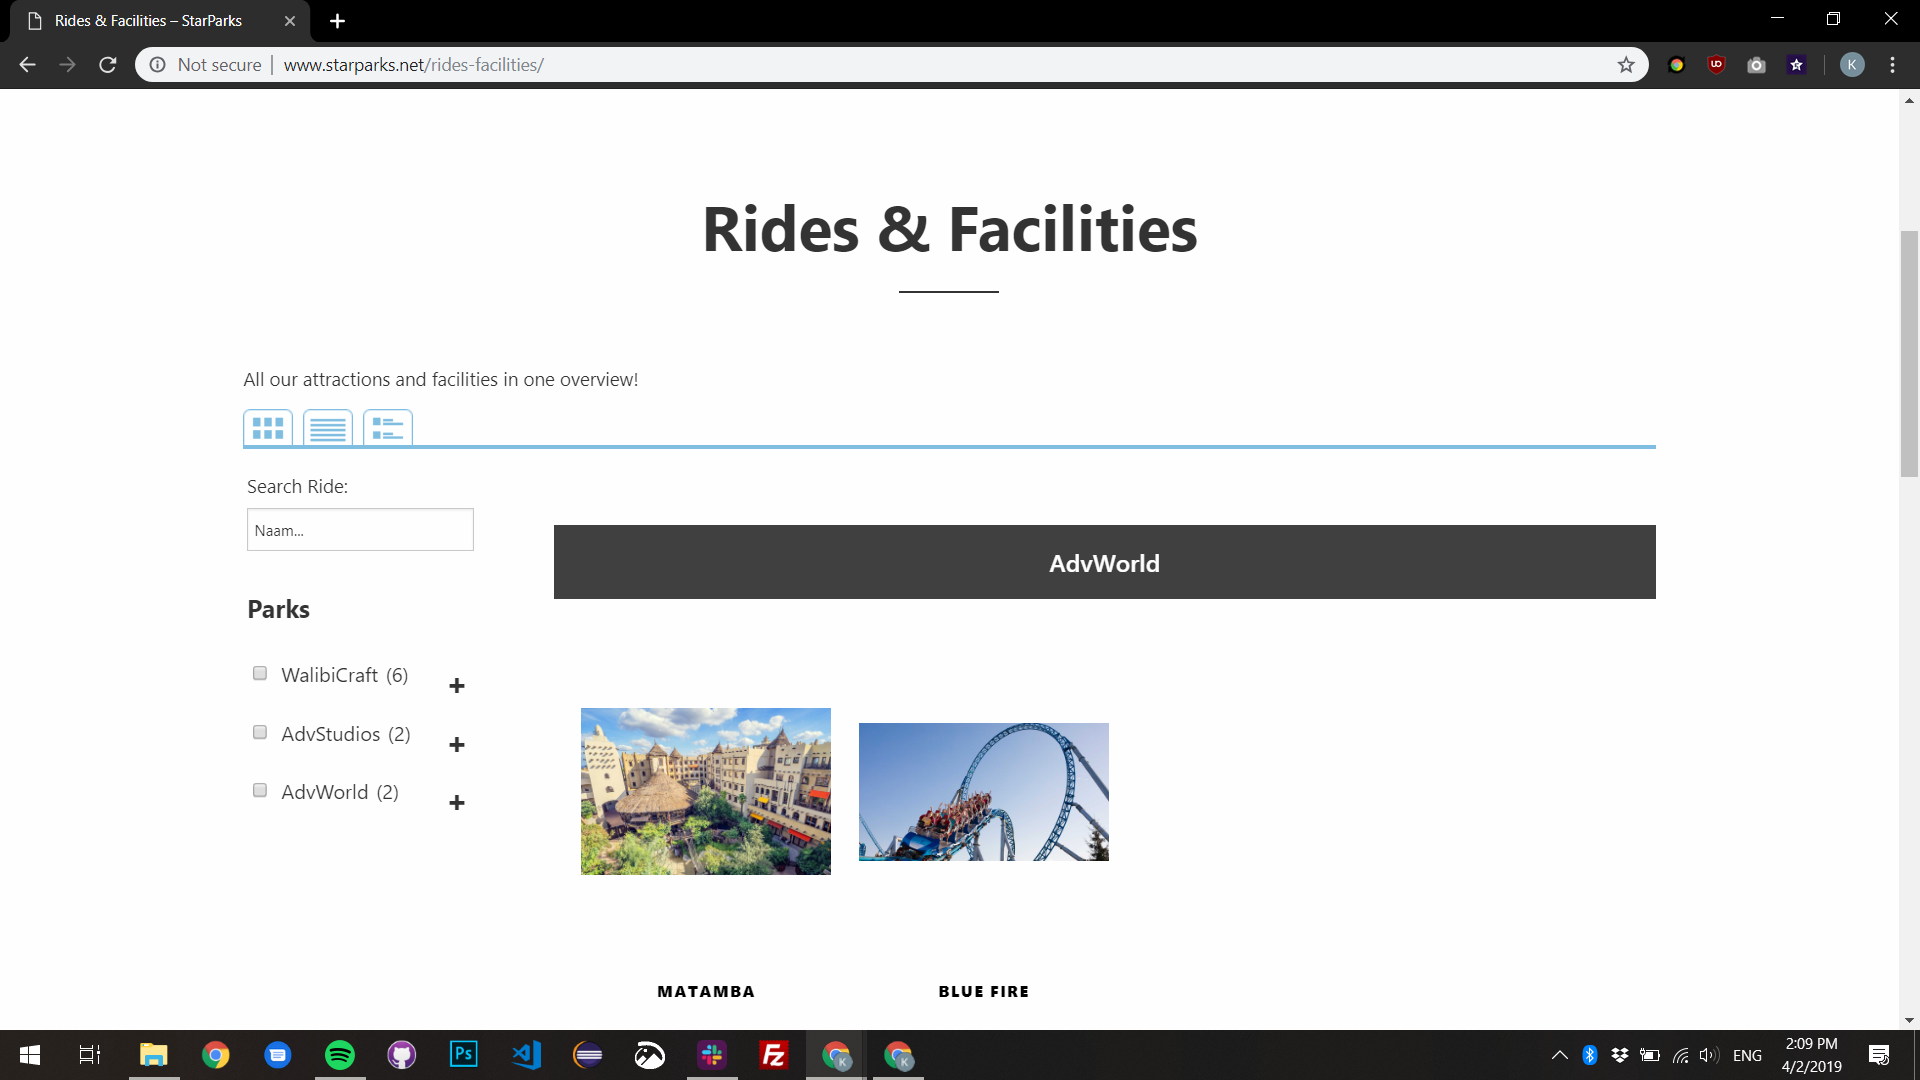Click the page vertical scrollbar thumb
Image resolution: width=1920 pixels, height=1080 pixels.
(x=1909, y=354)
